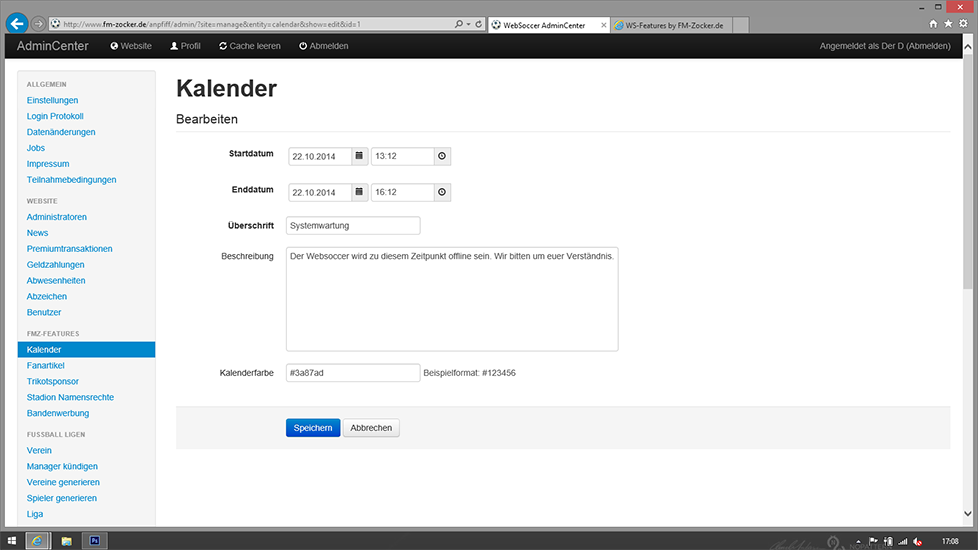Open the Profil menu item
Viewport: 978px width, 550px height.
click(x=185, y=46)
